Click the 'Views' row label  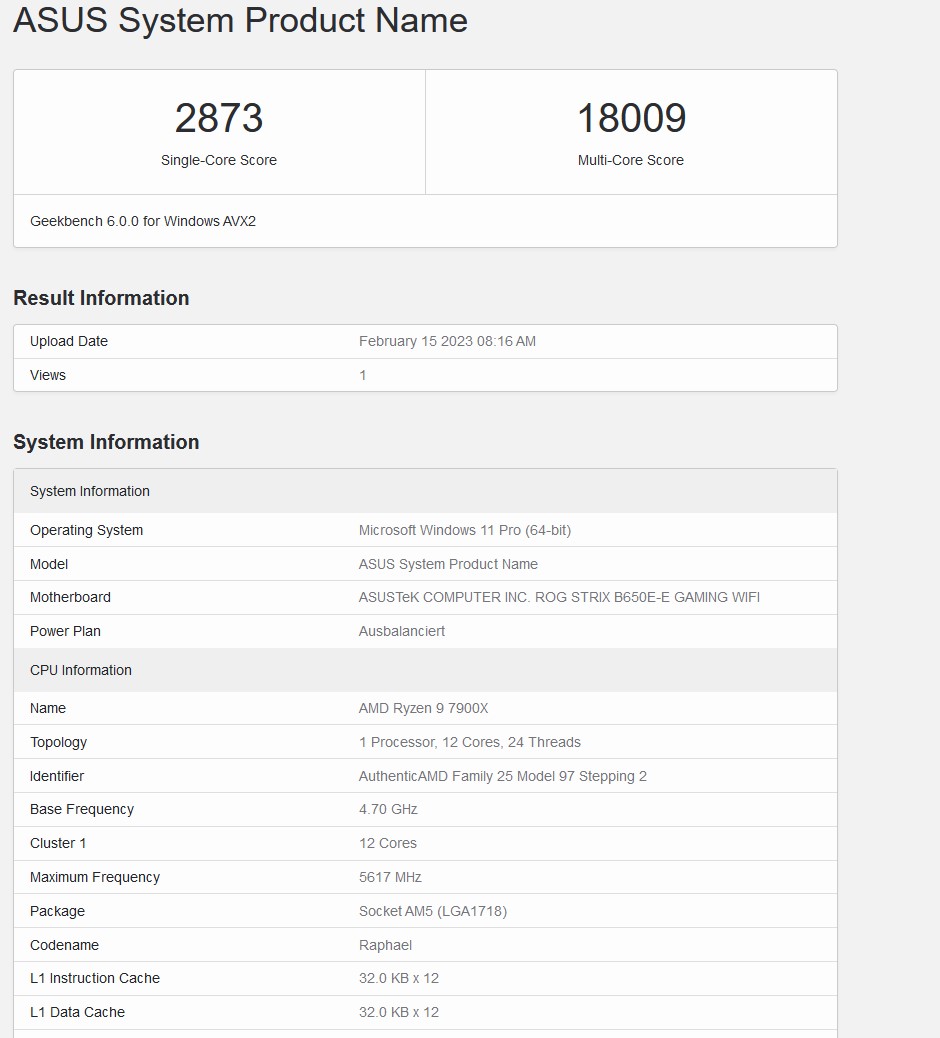pyautogui.click(x=48, y=375)
